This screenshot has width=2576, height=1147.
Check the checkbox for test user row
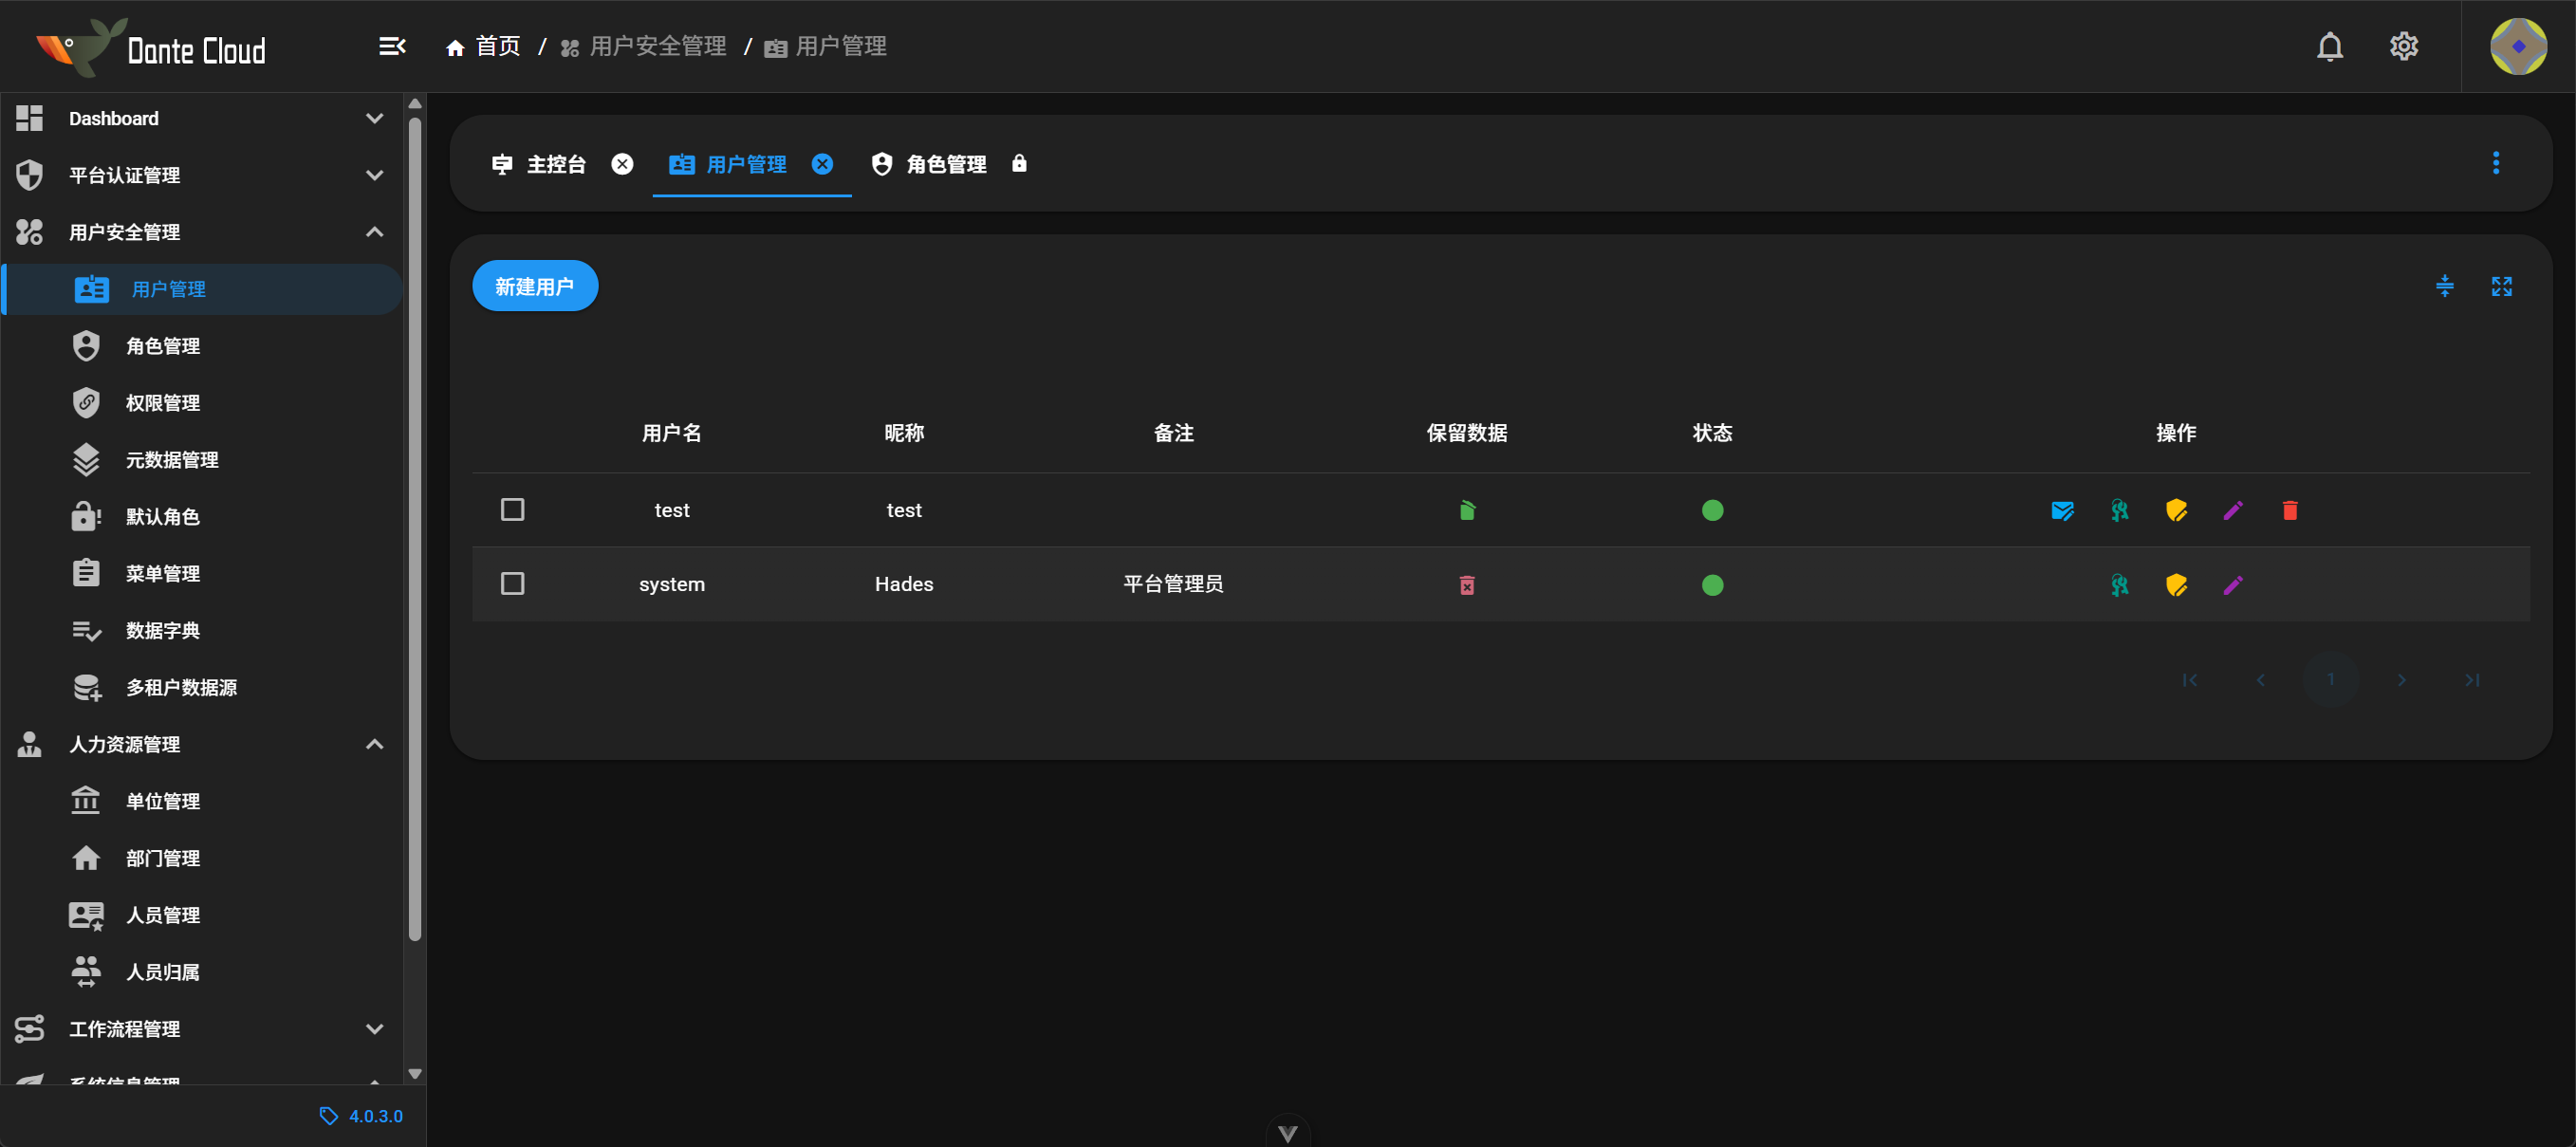click(x=512, y=510)
